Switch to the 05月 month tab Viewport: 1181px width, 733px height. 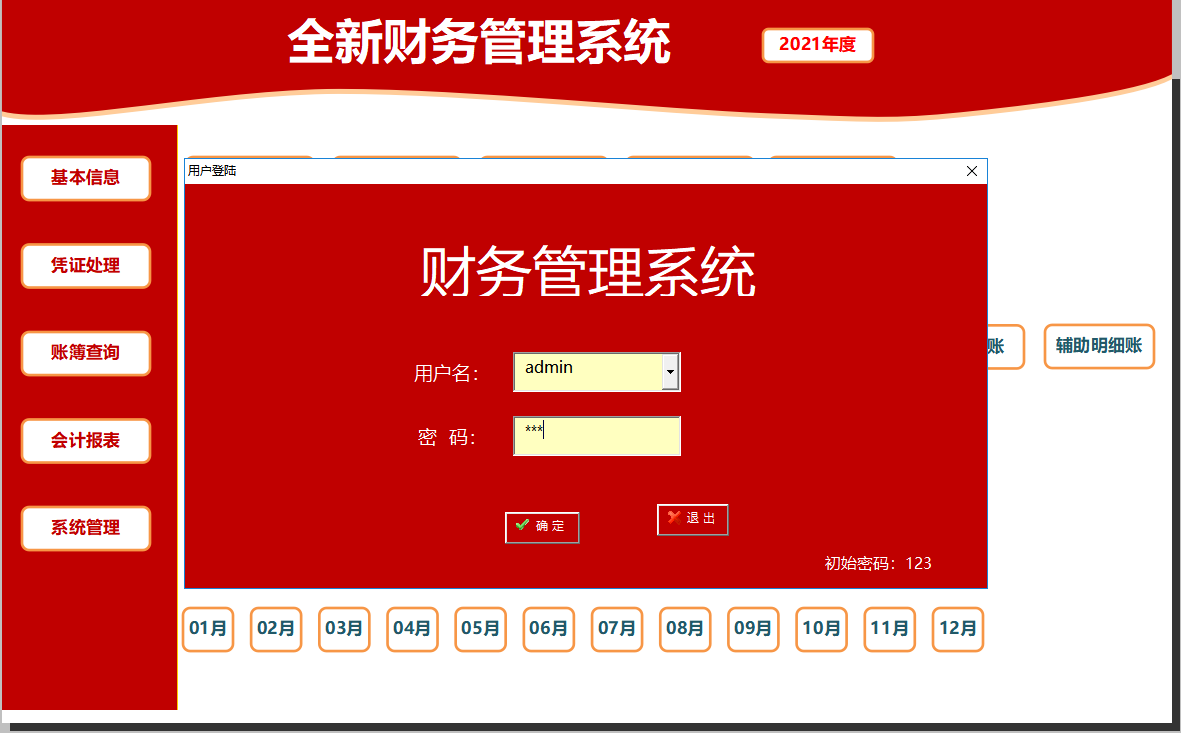tap(480, 629)
